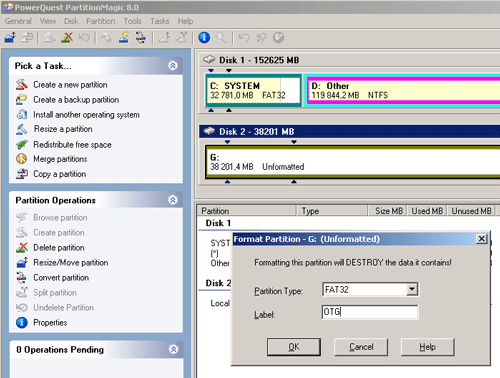Click the Format partition toolbar icon with lightning
This screenshot has width=500, height=378.
pos(124,37)
